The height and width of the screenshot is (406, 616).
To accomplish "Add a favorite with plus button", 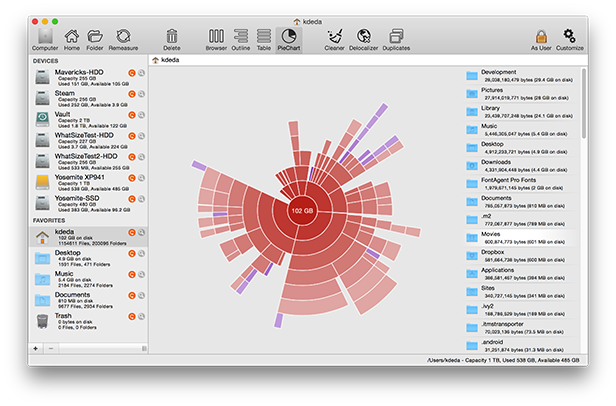I will (36, 348).
